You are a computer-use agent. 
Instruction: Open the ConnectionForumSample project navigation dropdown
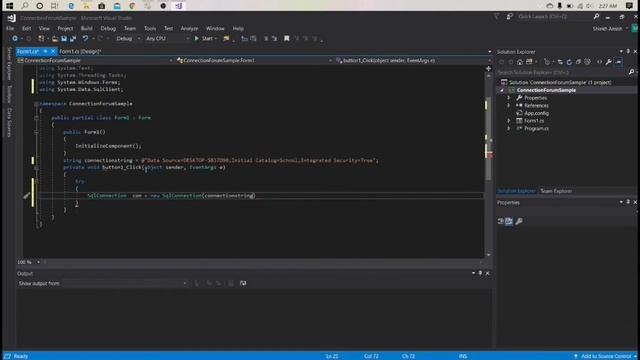pyautogui.click(x=95, y=60)
